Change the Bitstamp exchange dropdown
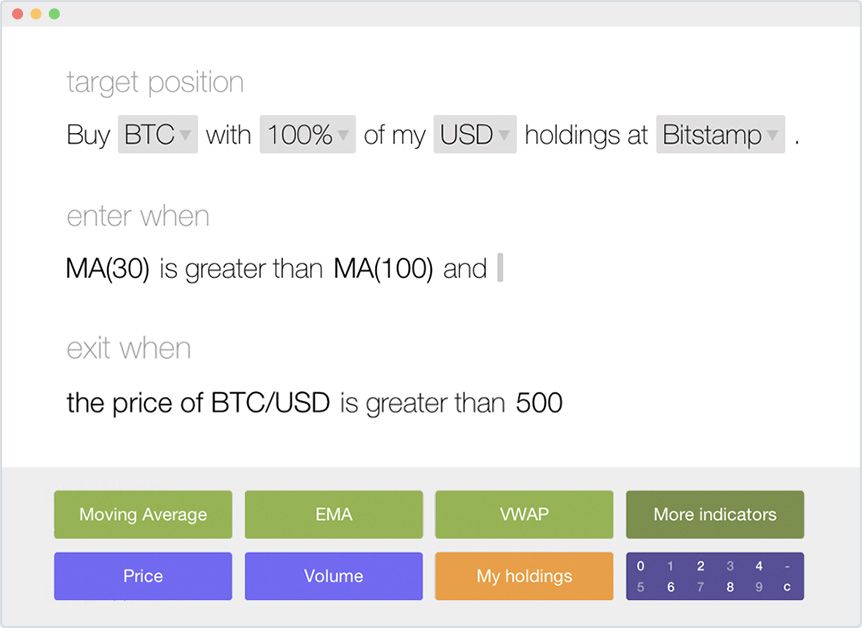 pos(720,134)
